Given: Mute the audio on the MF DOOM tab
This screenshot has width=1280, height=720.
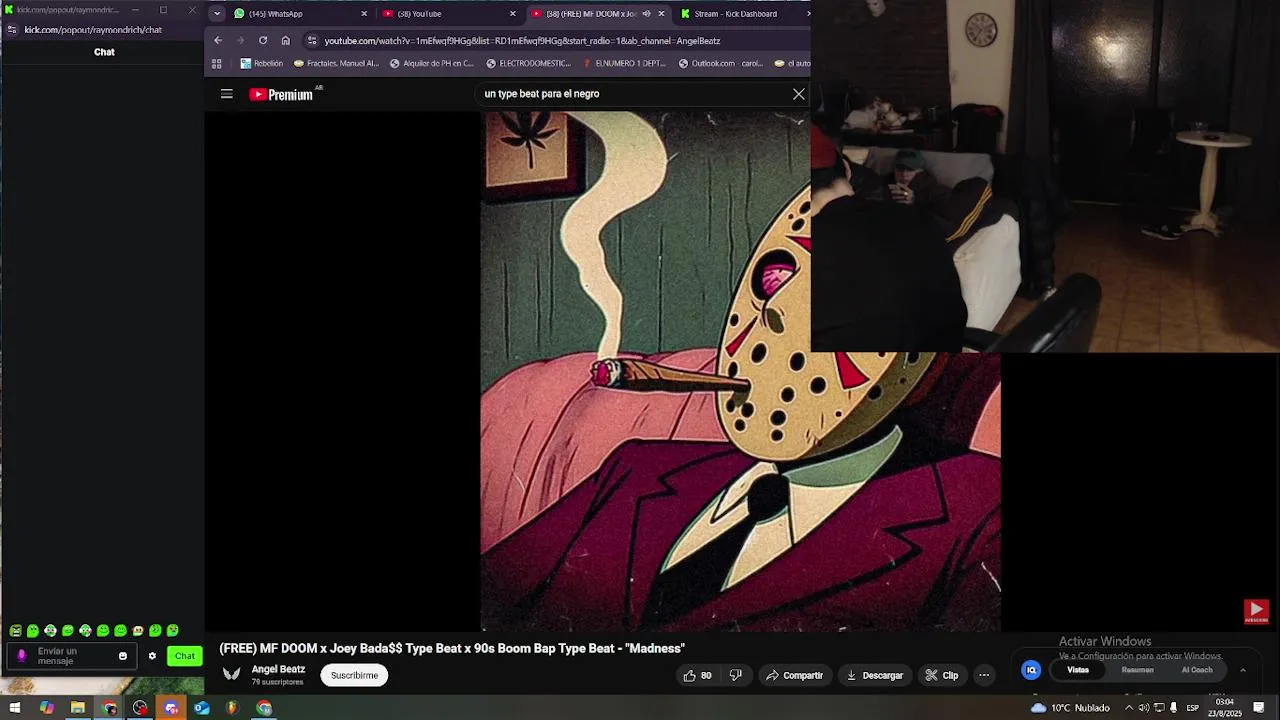Looking at the screenshot, I should pos(646,14).
